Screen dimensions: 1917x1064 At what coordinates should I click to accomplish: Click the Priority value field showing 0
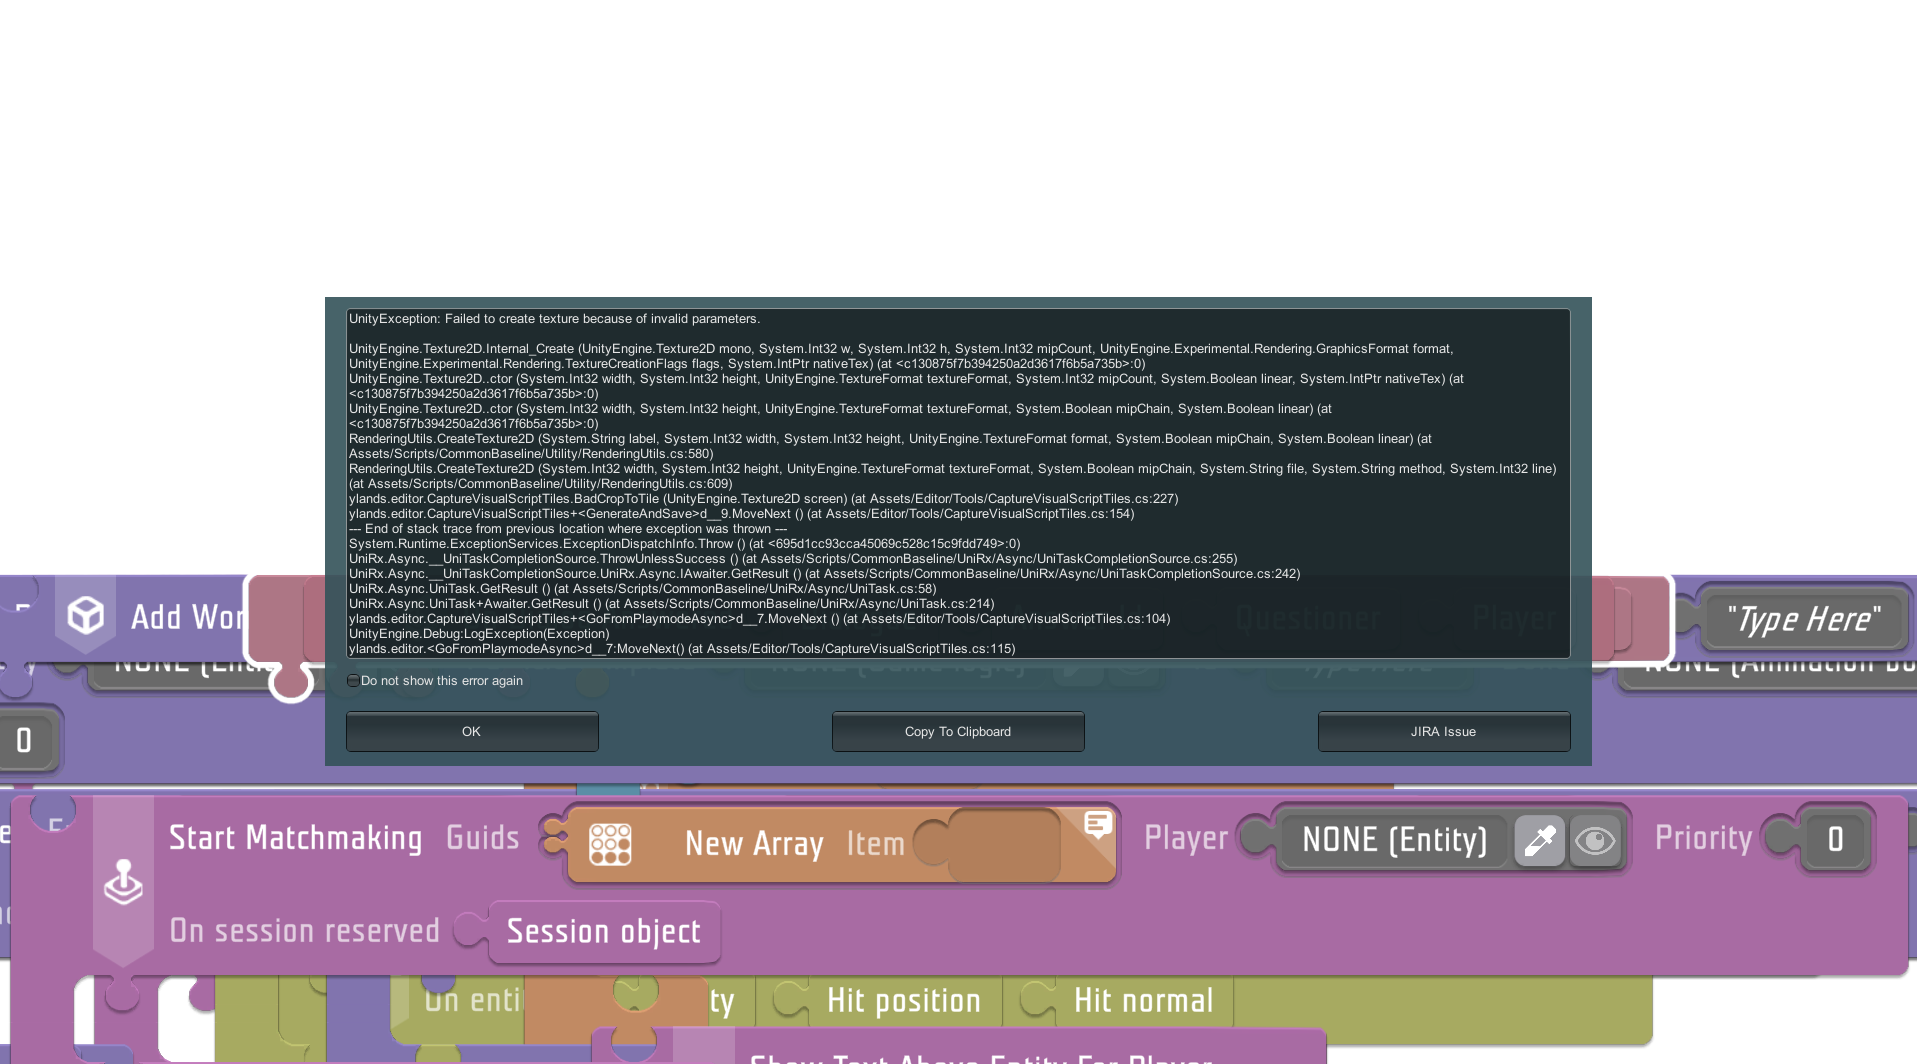[x=1835, y=840]
